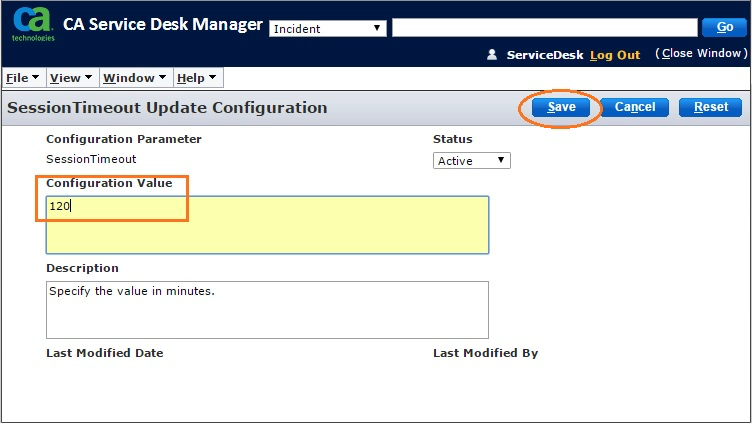Click inside the Description text area
The width and height of the screenshot is (752, 423).
pyautogui.click(x=267, y=310)
